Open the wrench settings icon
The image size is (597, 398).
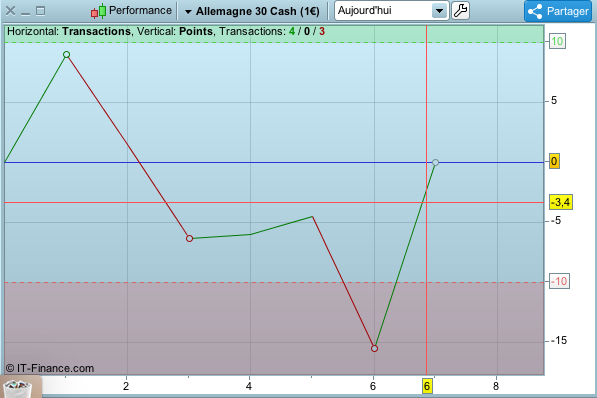(460, 11)
